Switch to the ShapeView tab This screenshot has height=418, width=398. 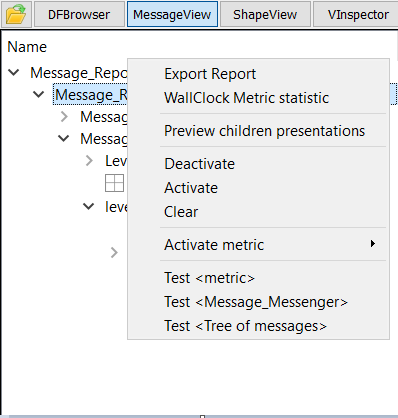tap(265, 14)
